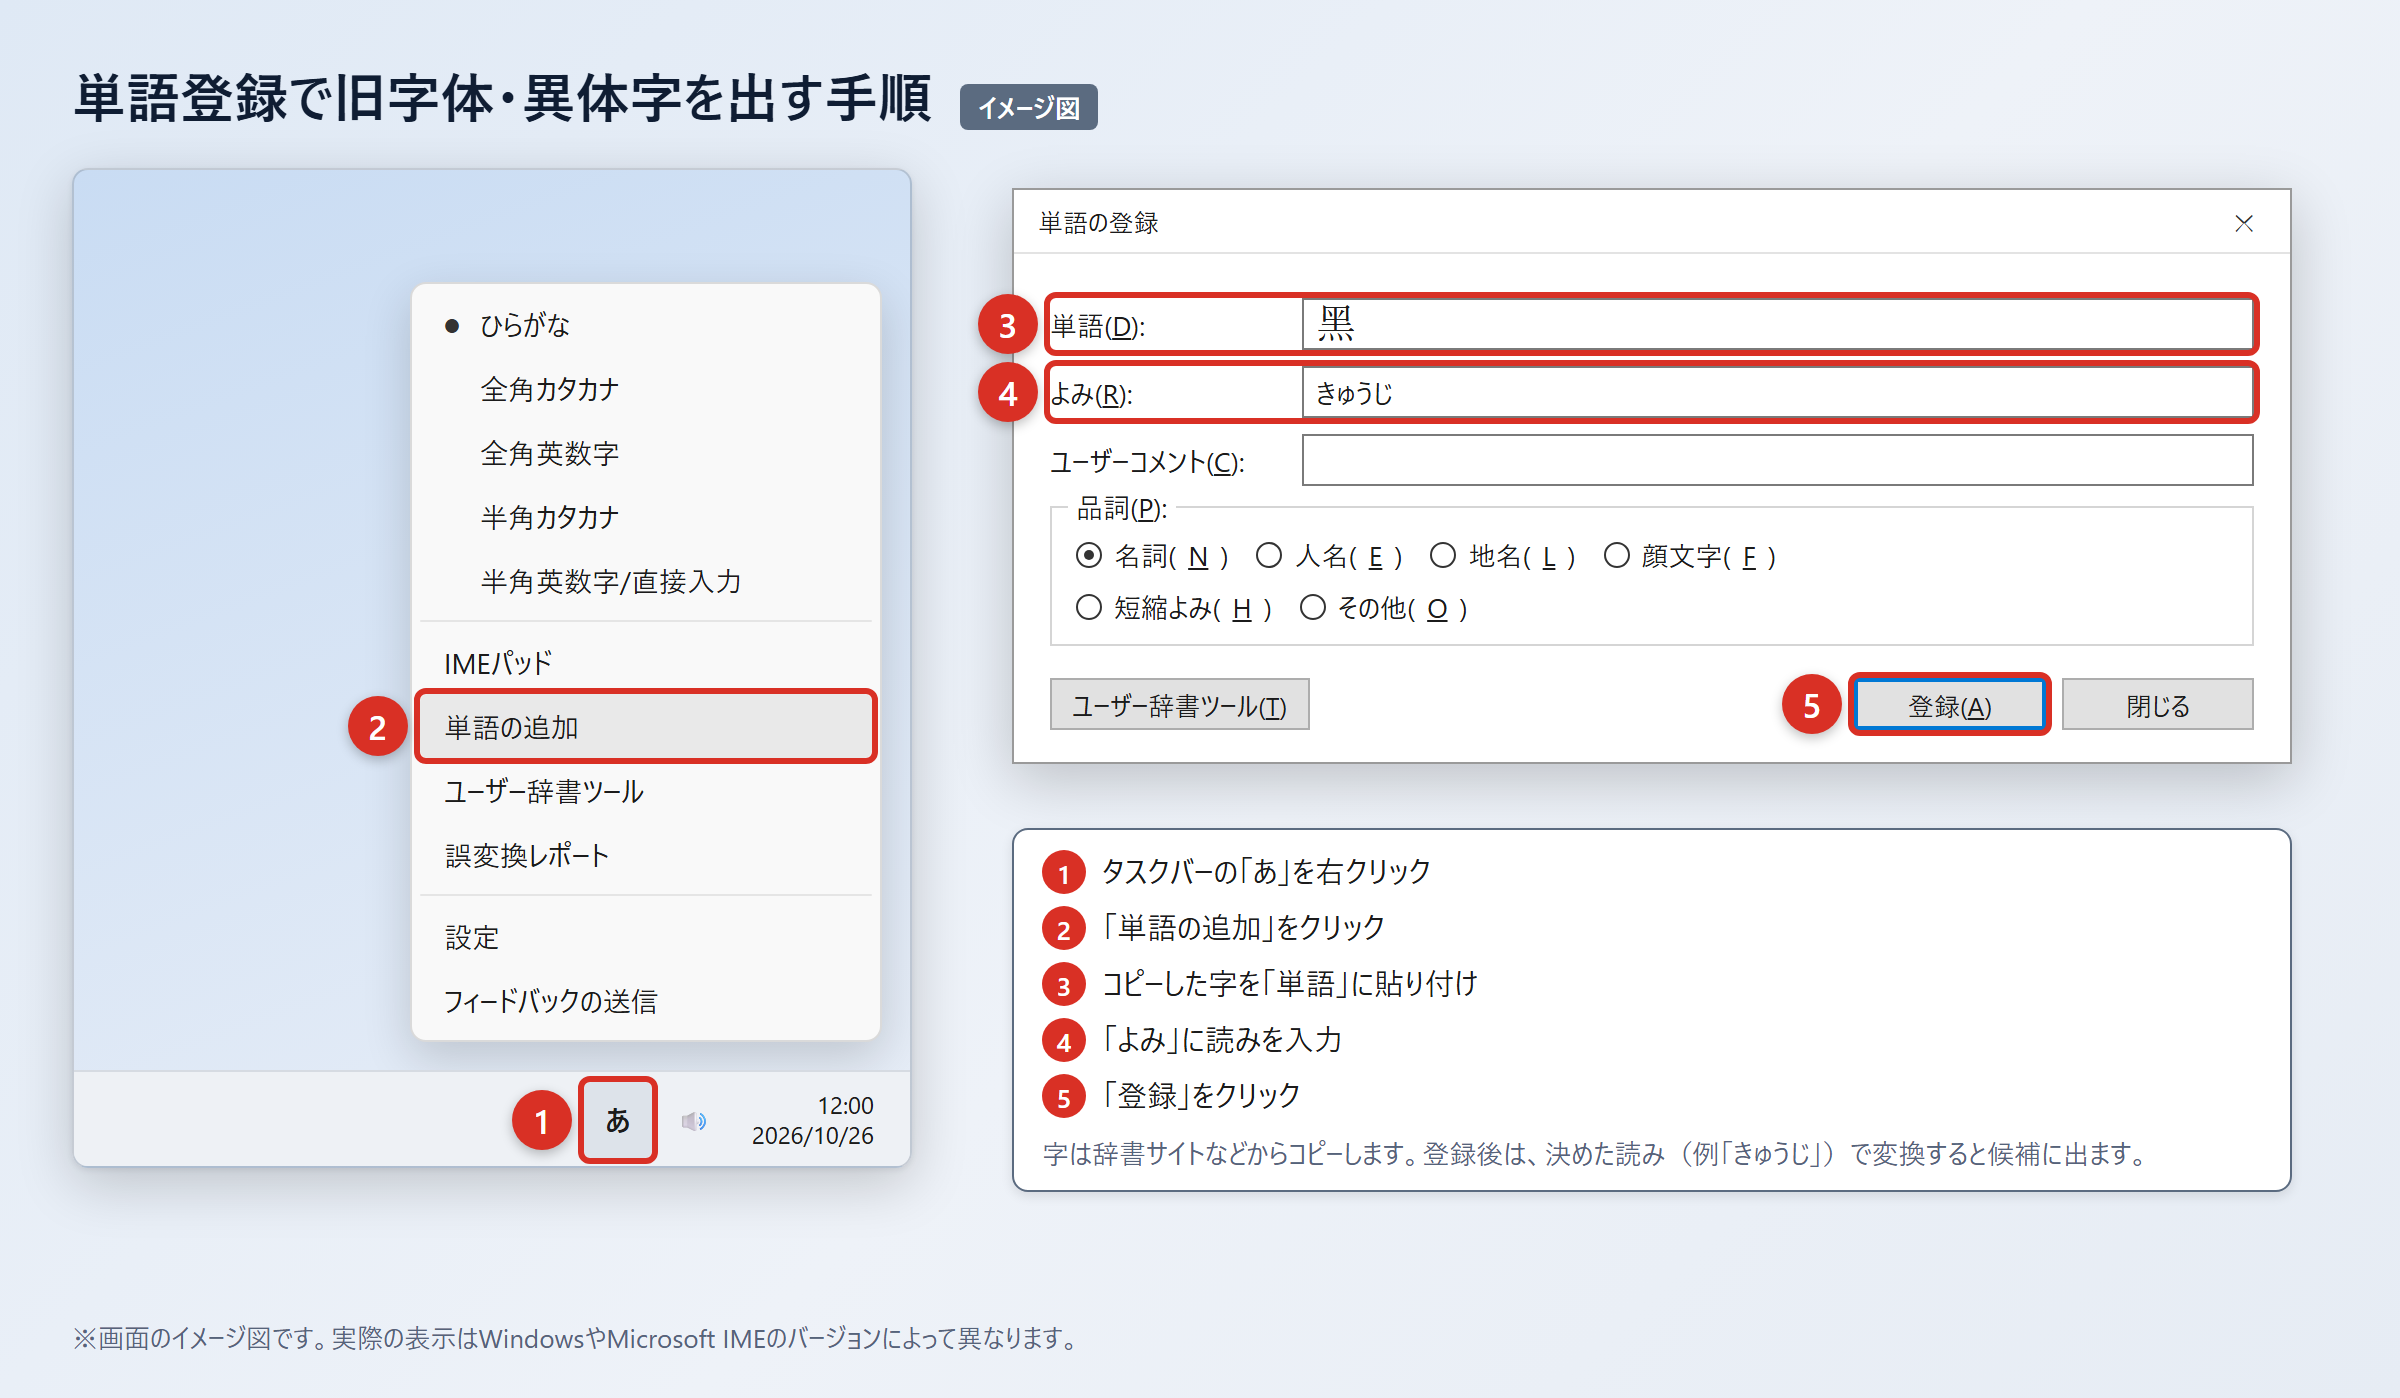Viewport: 2400px width, 1398px height.
Task: Click instruction text 「登録」をクリック
Action: (1201, 1095)
